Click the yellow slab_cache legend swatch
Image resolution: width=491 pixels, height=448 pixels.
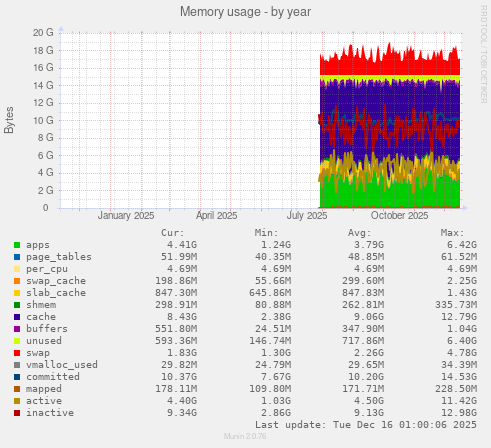point(17,293)
